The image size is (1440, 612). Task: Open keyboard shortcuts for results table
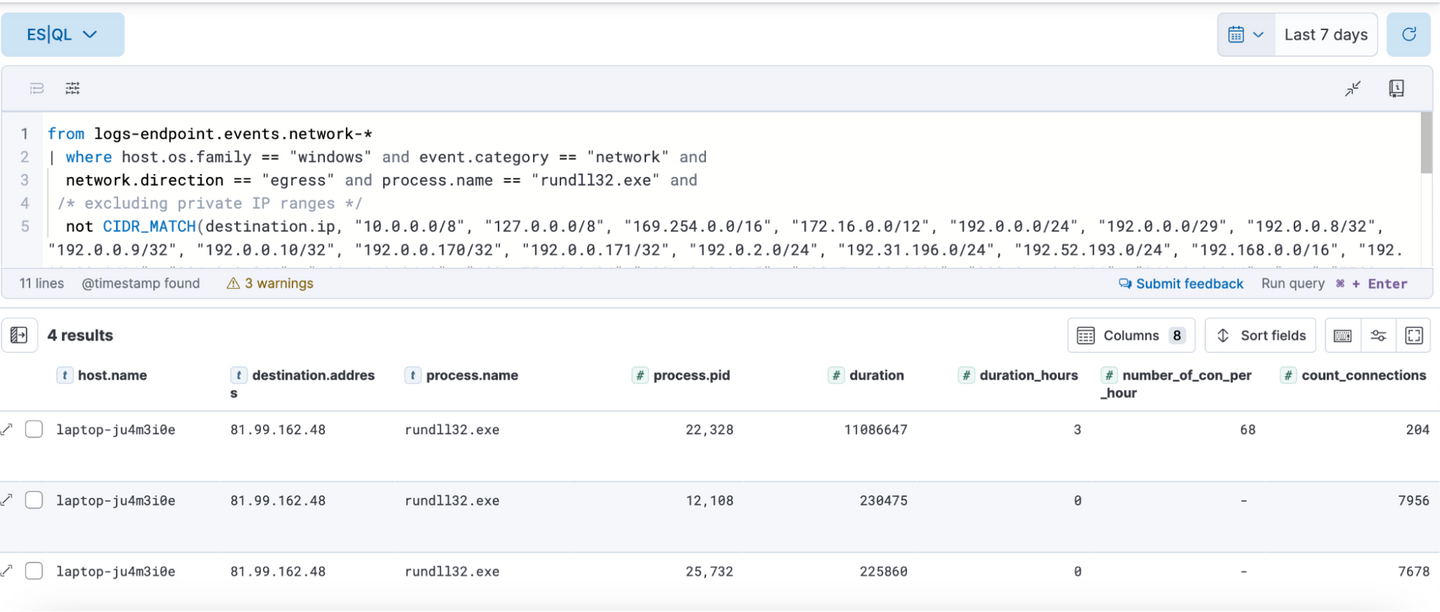coord(1342,336)
